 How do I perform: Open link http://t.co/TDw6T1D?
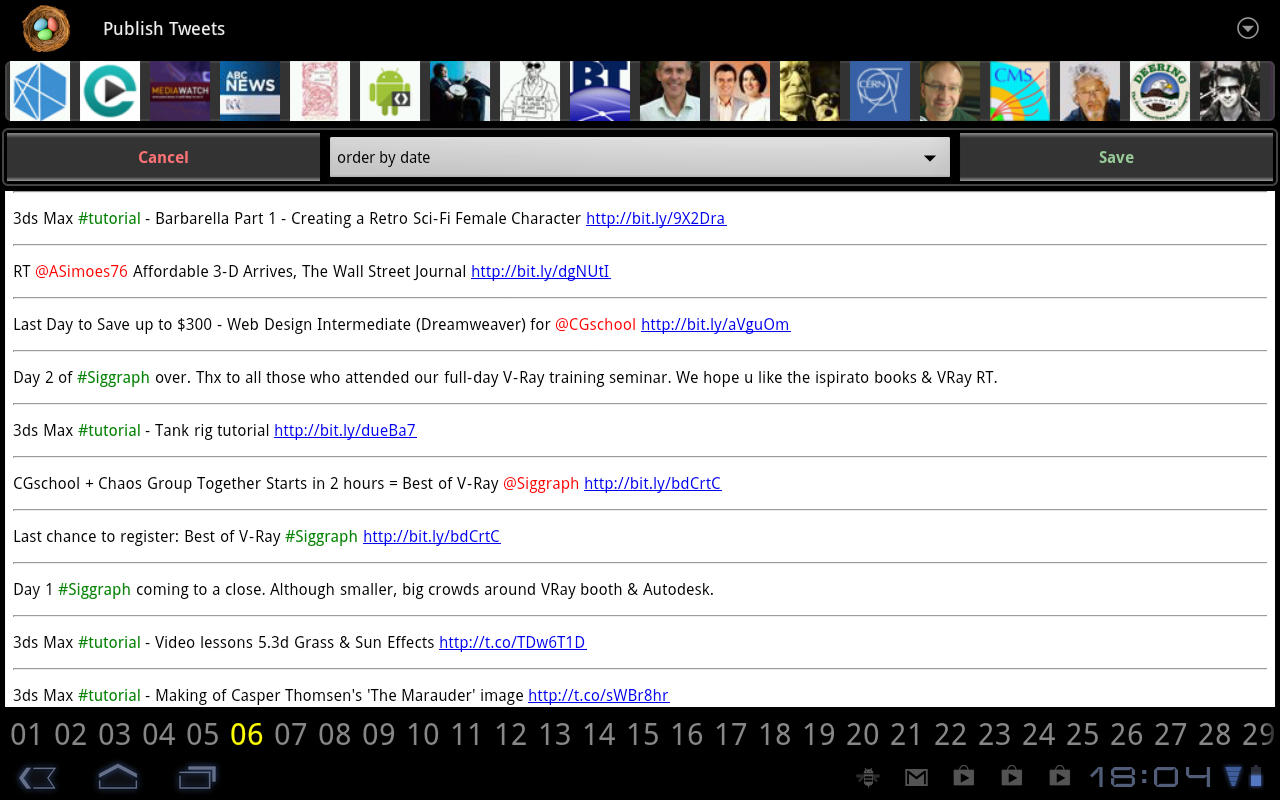coord(513,642)
